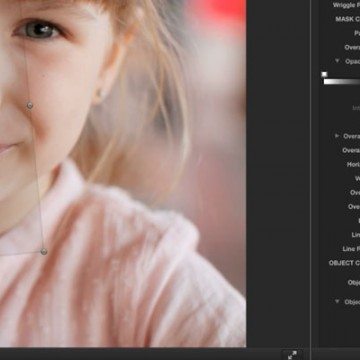The image size is (360, 360).
Task: Expand the collapsed Overa… triangle below the gradient
Action: [x=337, y=136]
